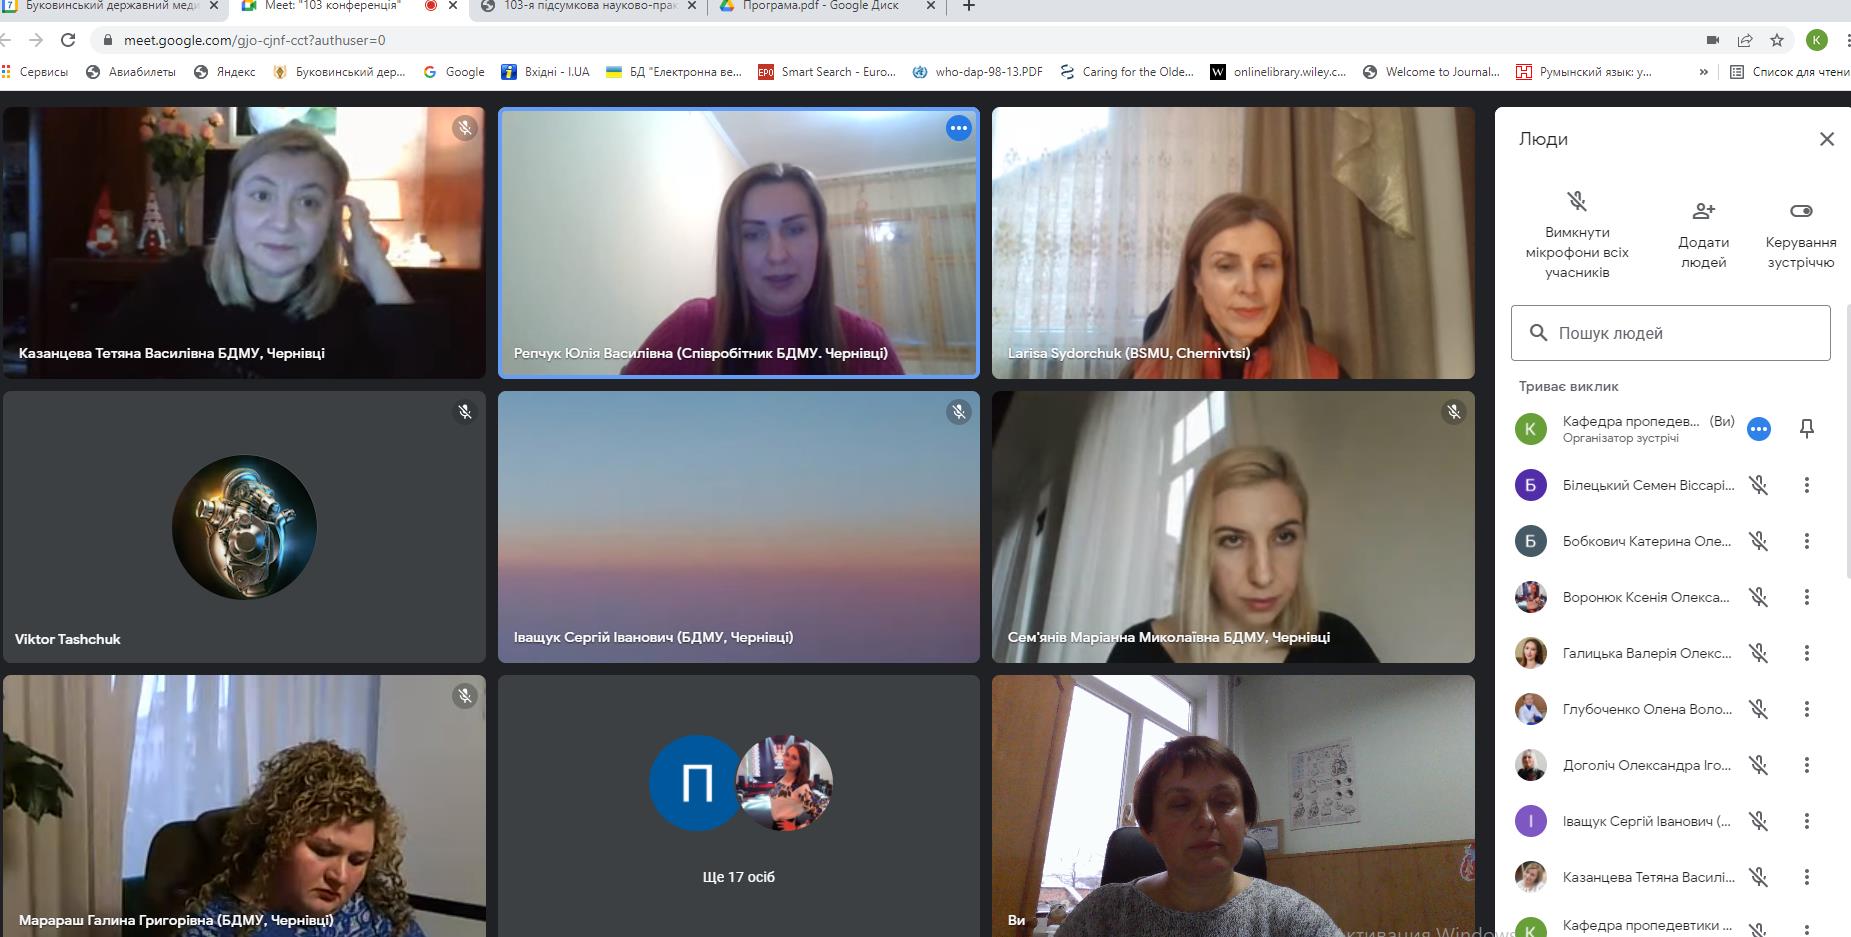The image size is (1851, 937).
Task: Click muted mic icon on Казанцева Тетяна tile
Action: coord(465,128)
